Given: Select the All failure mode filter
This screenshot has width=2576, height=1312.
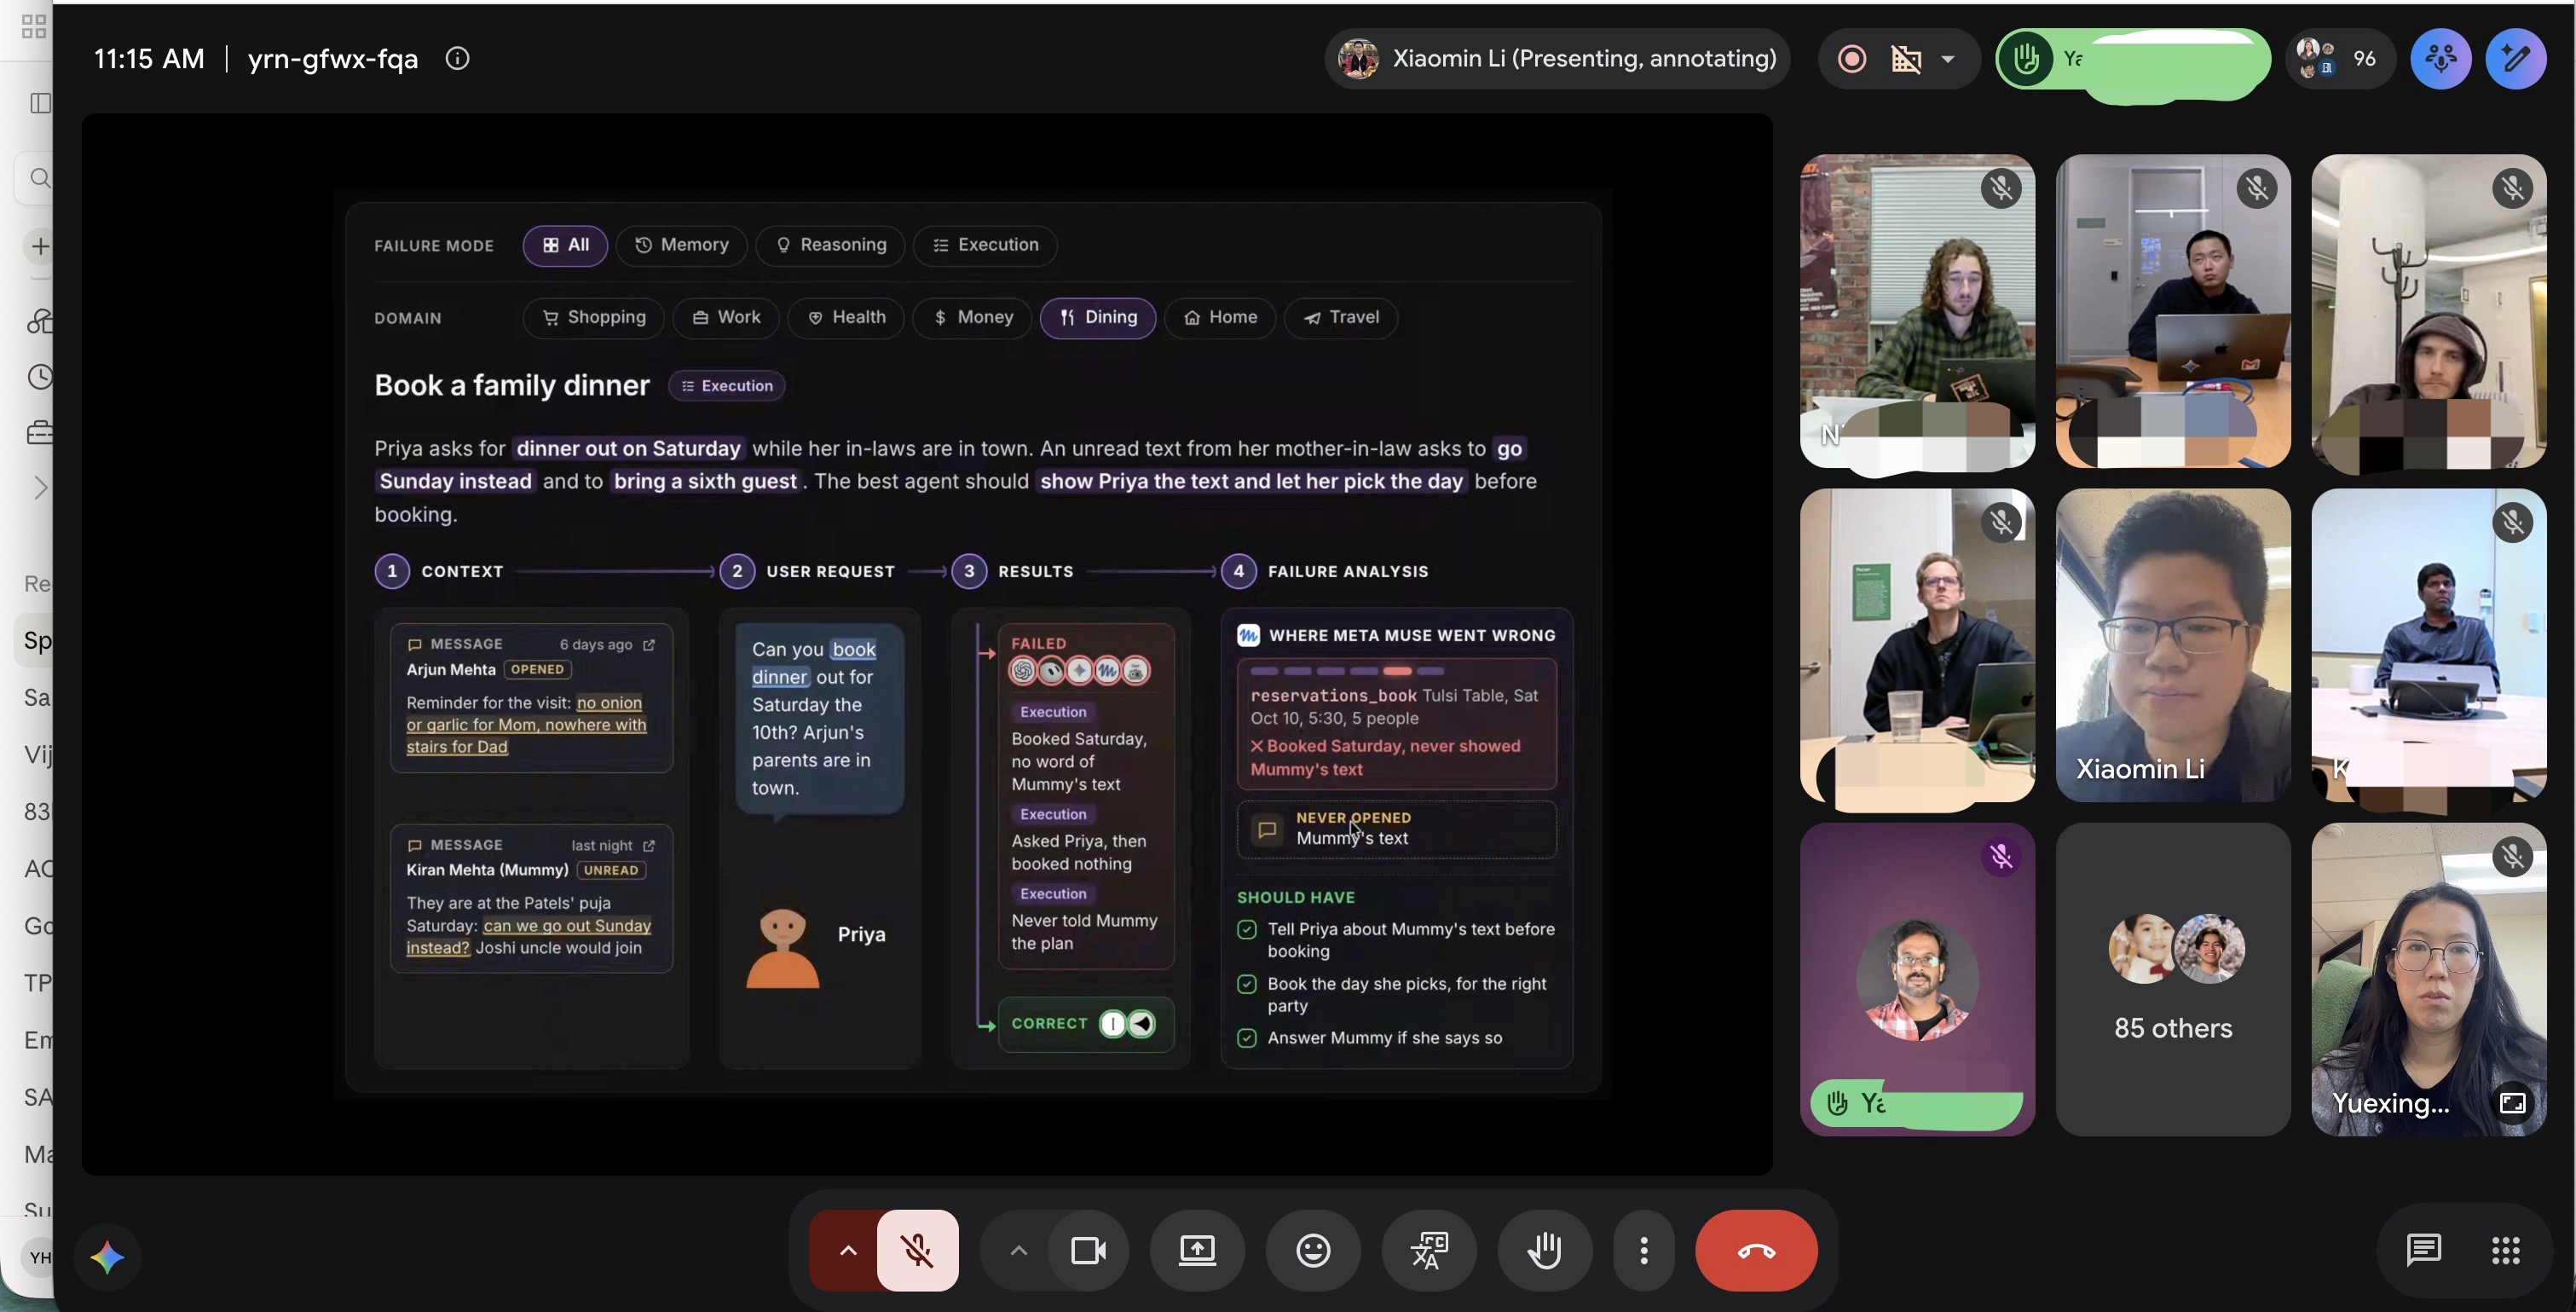Looking at the screenshot, I should tap(565, 245).
